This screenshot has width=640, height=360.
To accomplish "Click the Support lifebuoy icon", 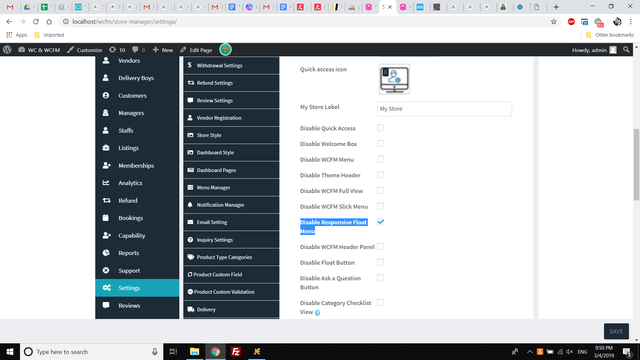I will [x=106, y=270].
